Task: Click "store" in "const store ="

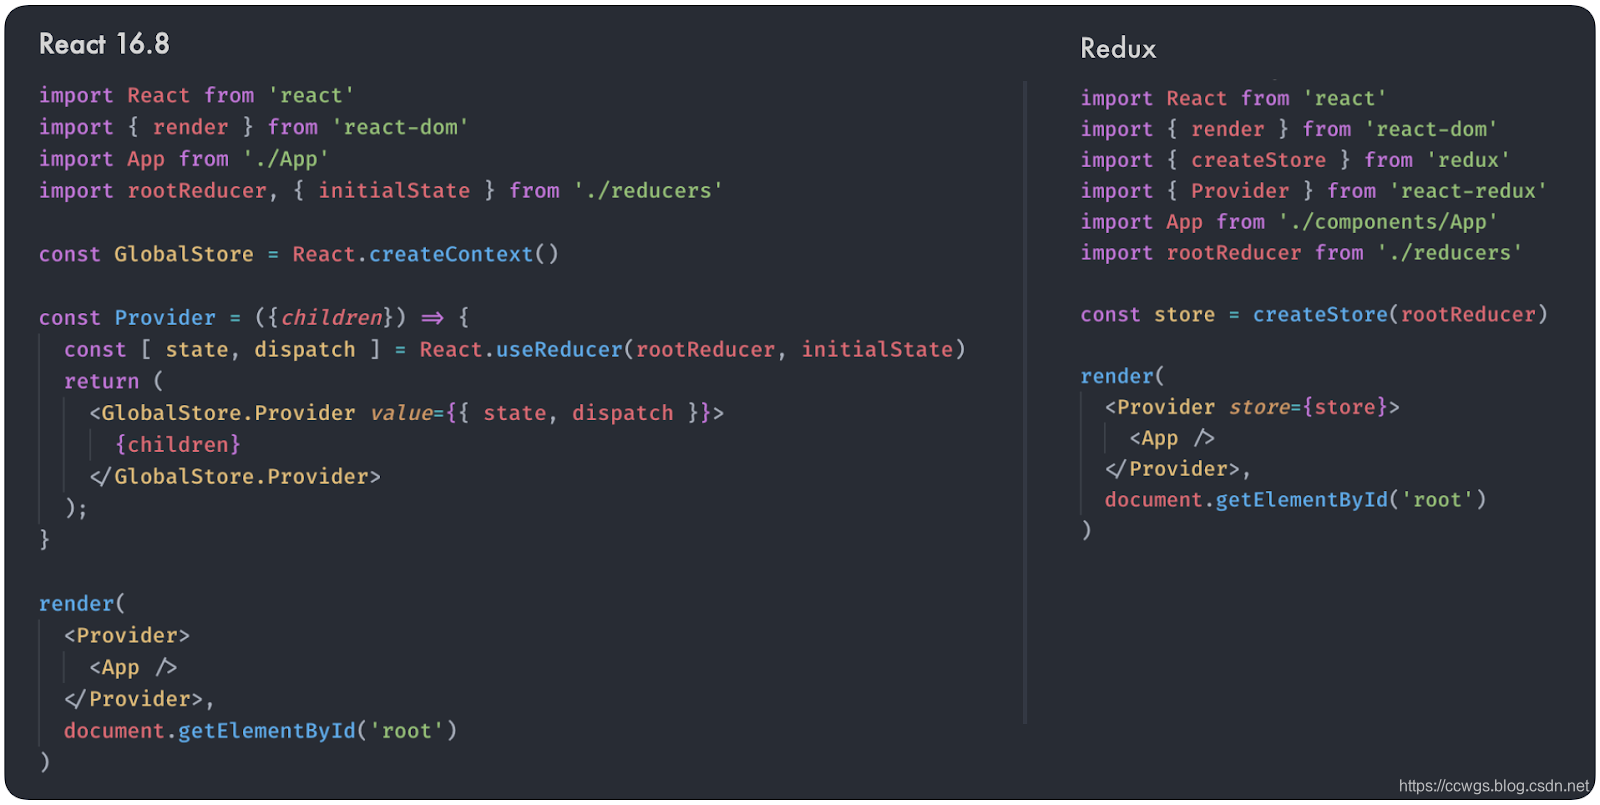Action: [x=1184, y=314]
